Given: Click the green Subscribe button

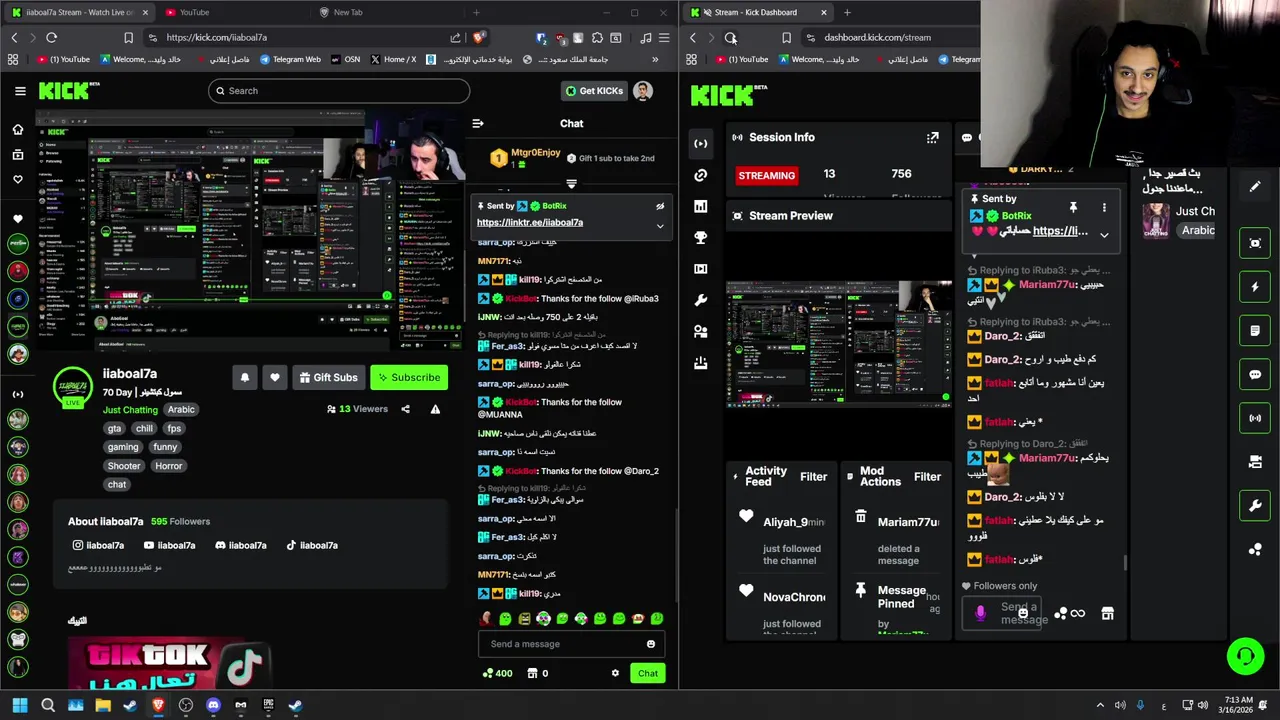Looking at the screenshot, I should pyautogui.click(x=408, y=377).
